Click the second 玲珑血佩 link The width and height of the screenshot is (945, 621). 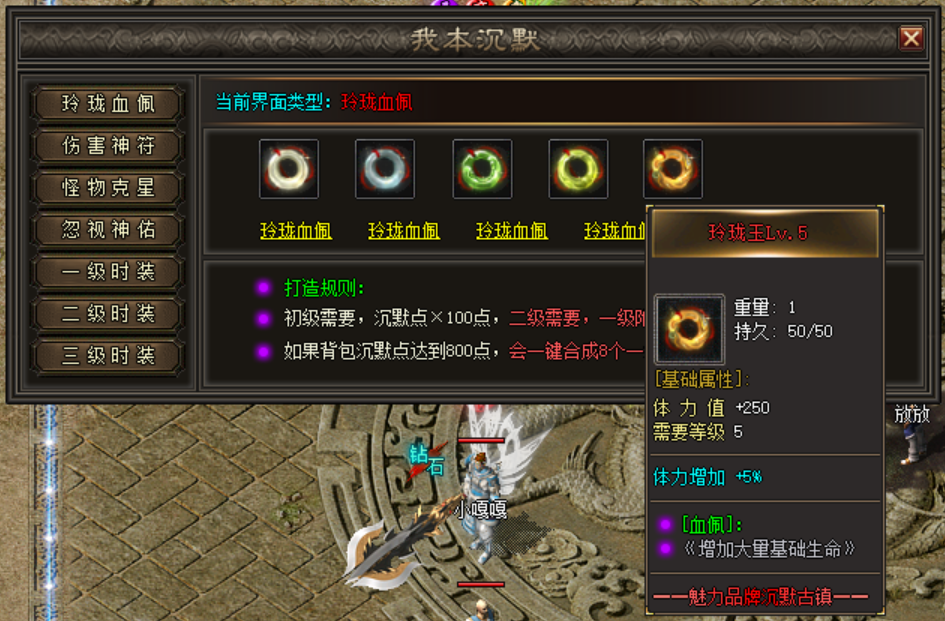[404, 230]
